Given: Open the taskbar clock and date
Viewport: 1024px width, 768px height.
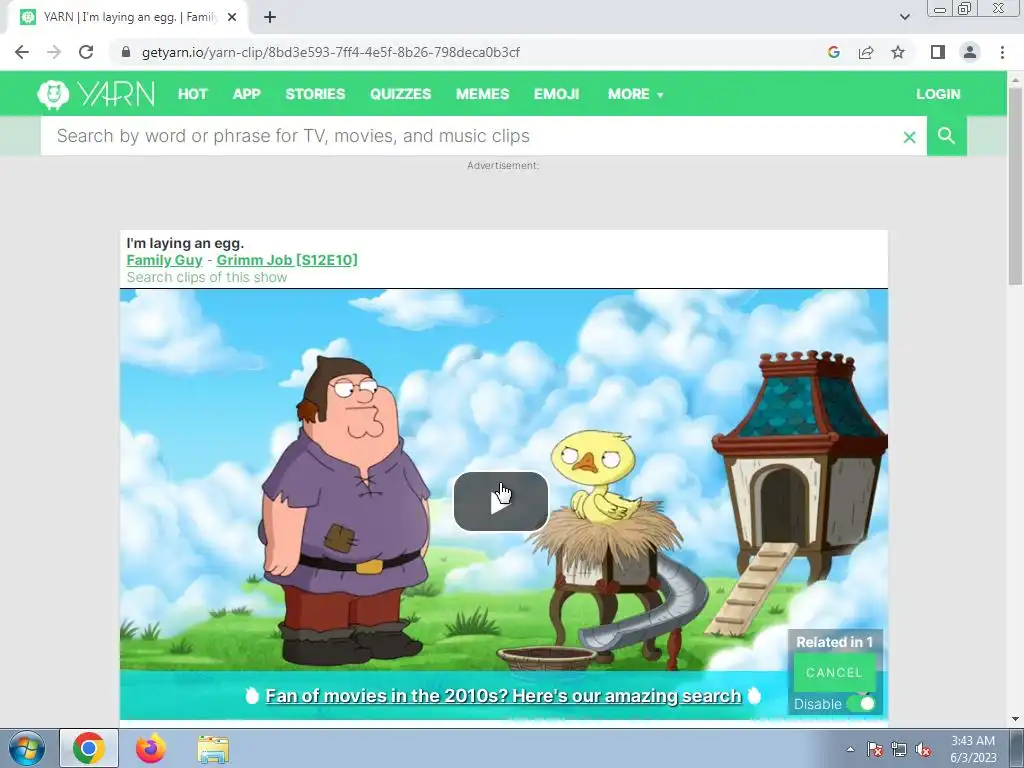Looking at the screenshot, I should click(973, 749).
